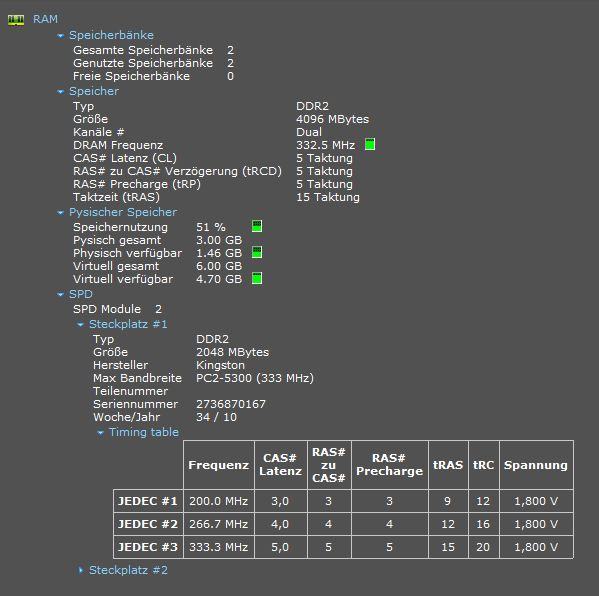Click the 4.70 GB virtual available value
599x596 pixels.
click(219, 279)
